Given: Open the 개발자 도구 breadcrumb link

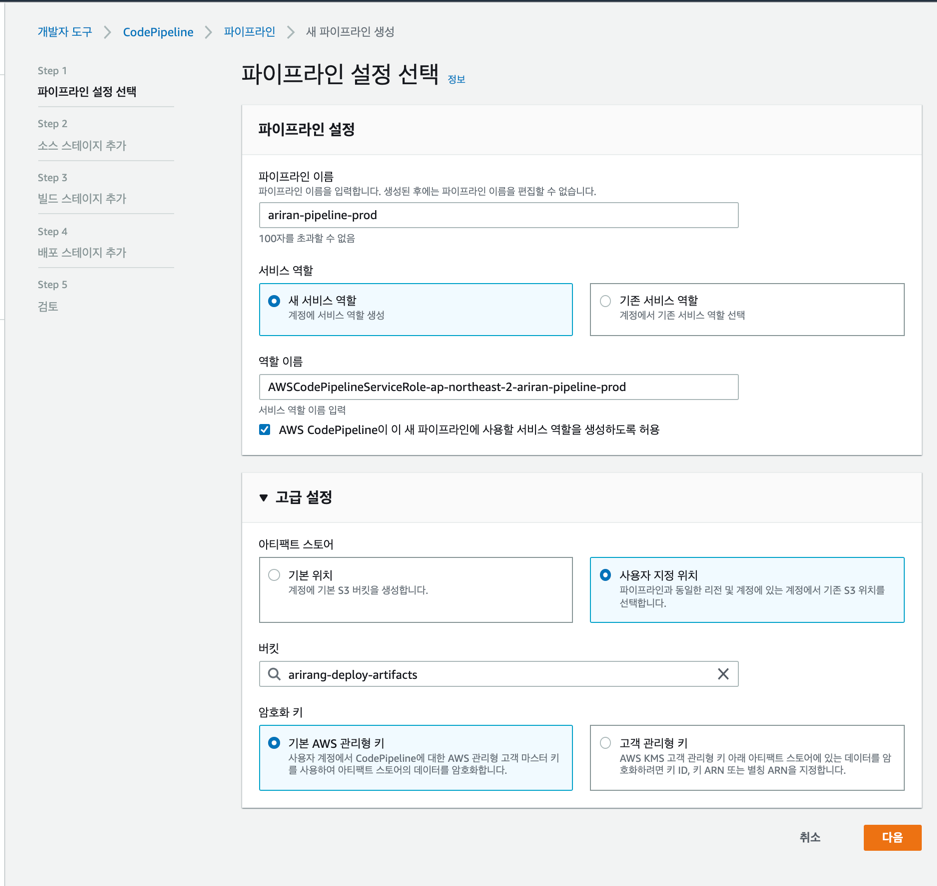Looking at the screenshot, I should [65, 32].
